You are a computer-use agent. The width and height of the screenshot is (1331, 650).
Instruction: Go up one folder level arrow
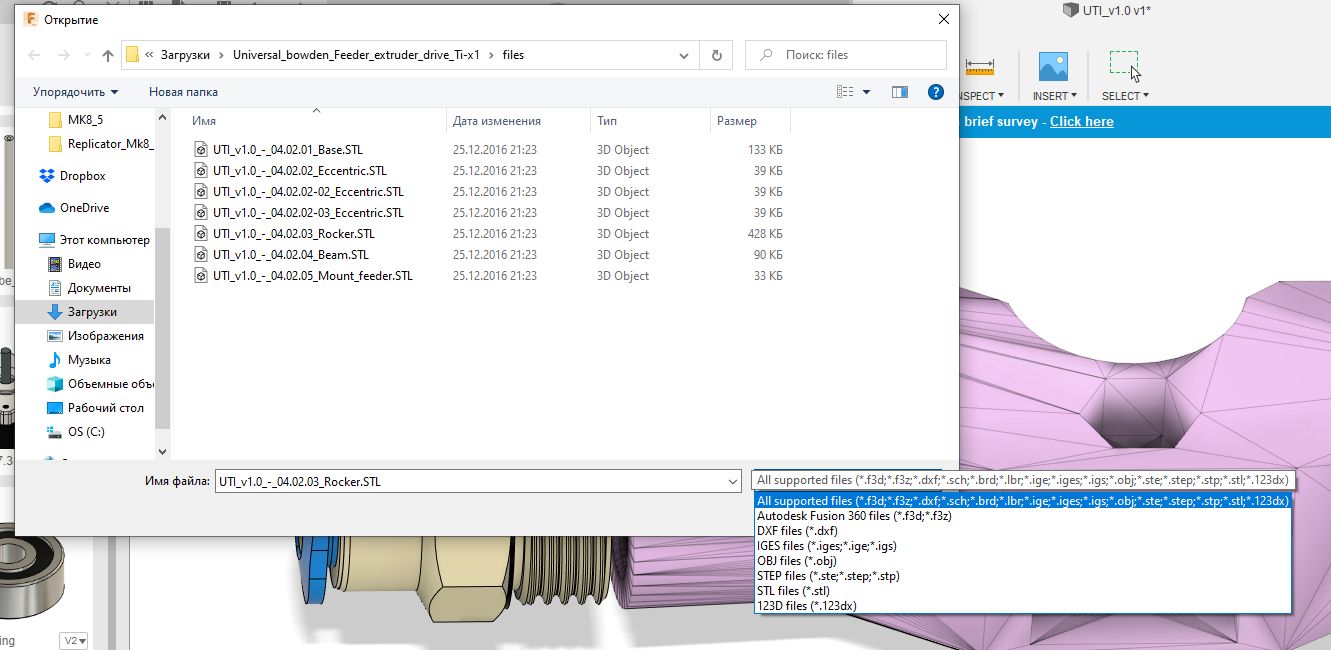108,55
